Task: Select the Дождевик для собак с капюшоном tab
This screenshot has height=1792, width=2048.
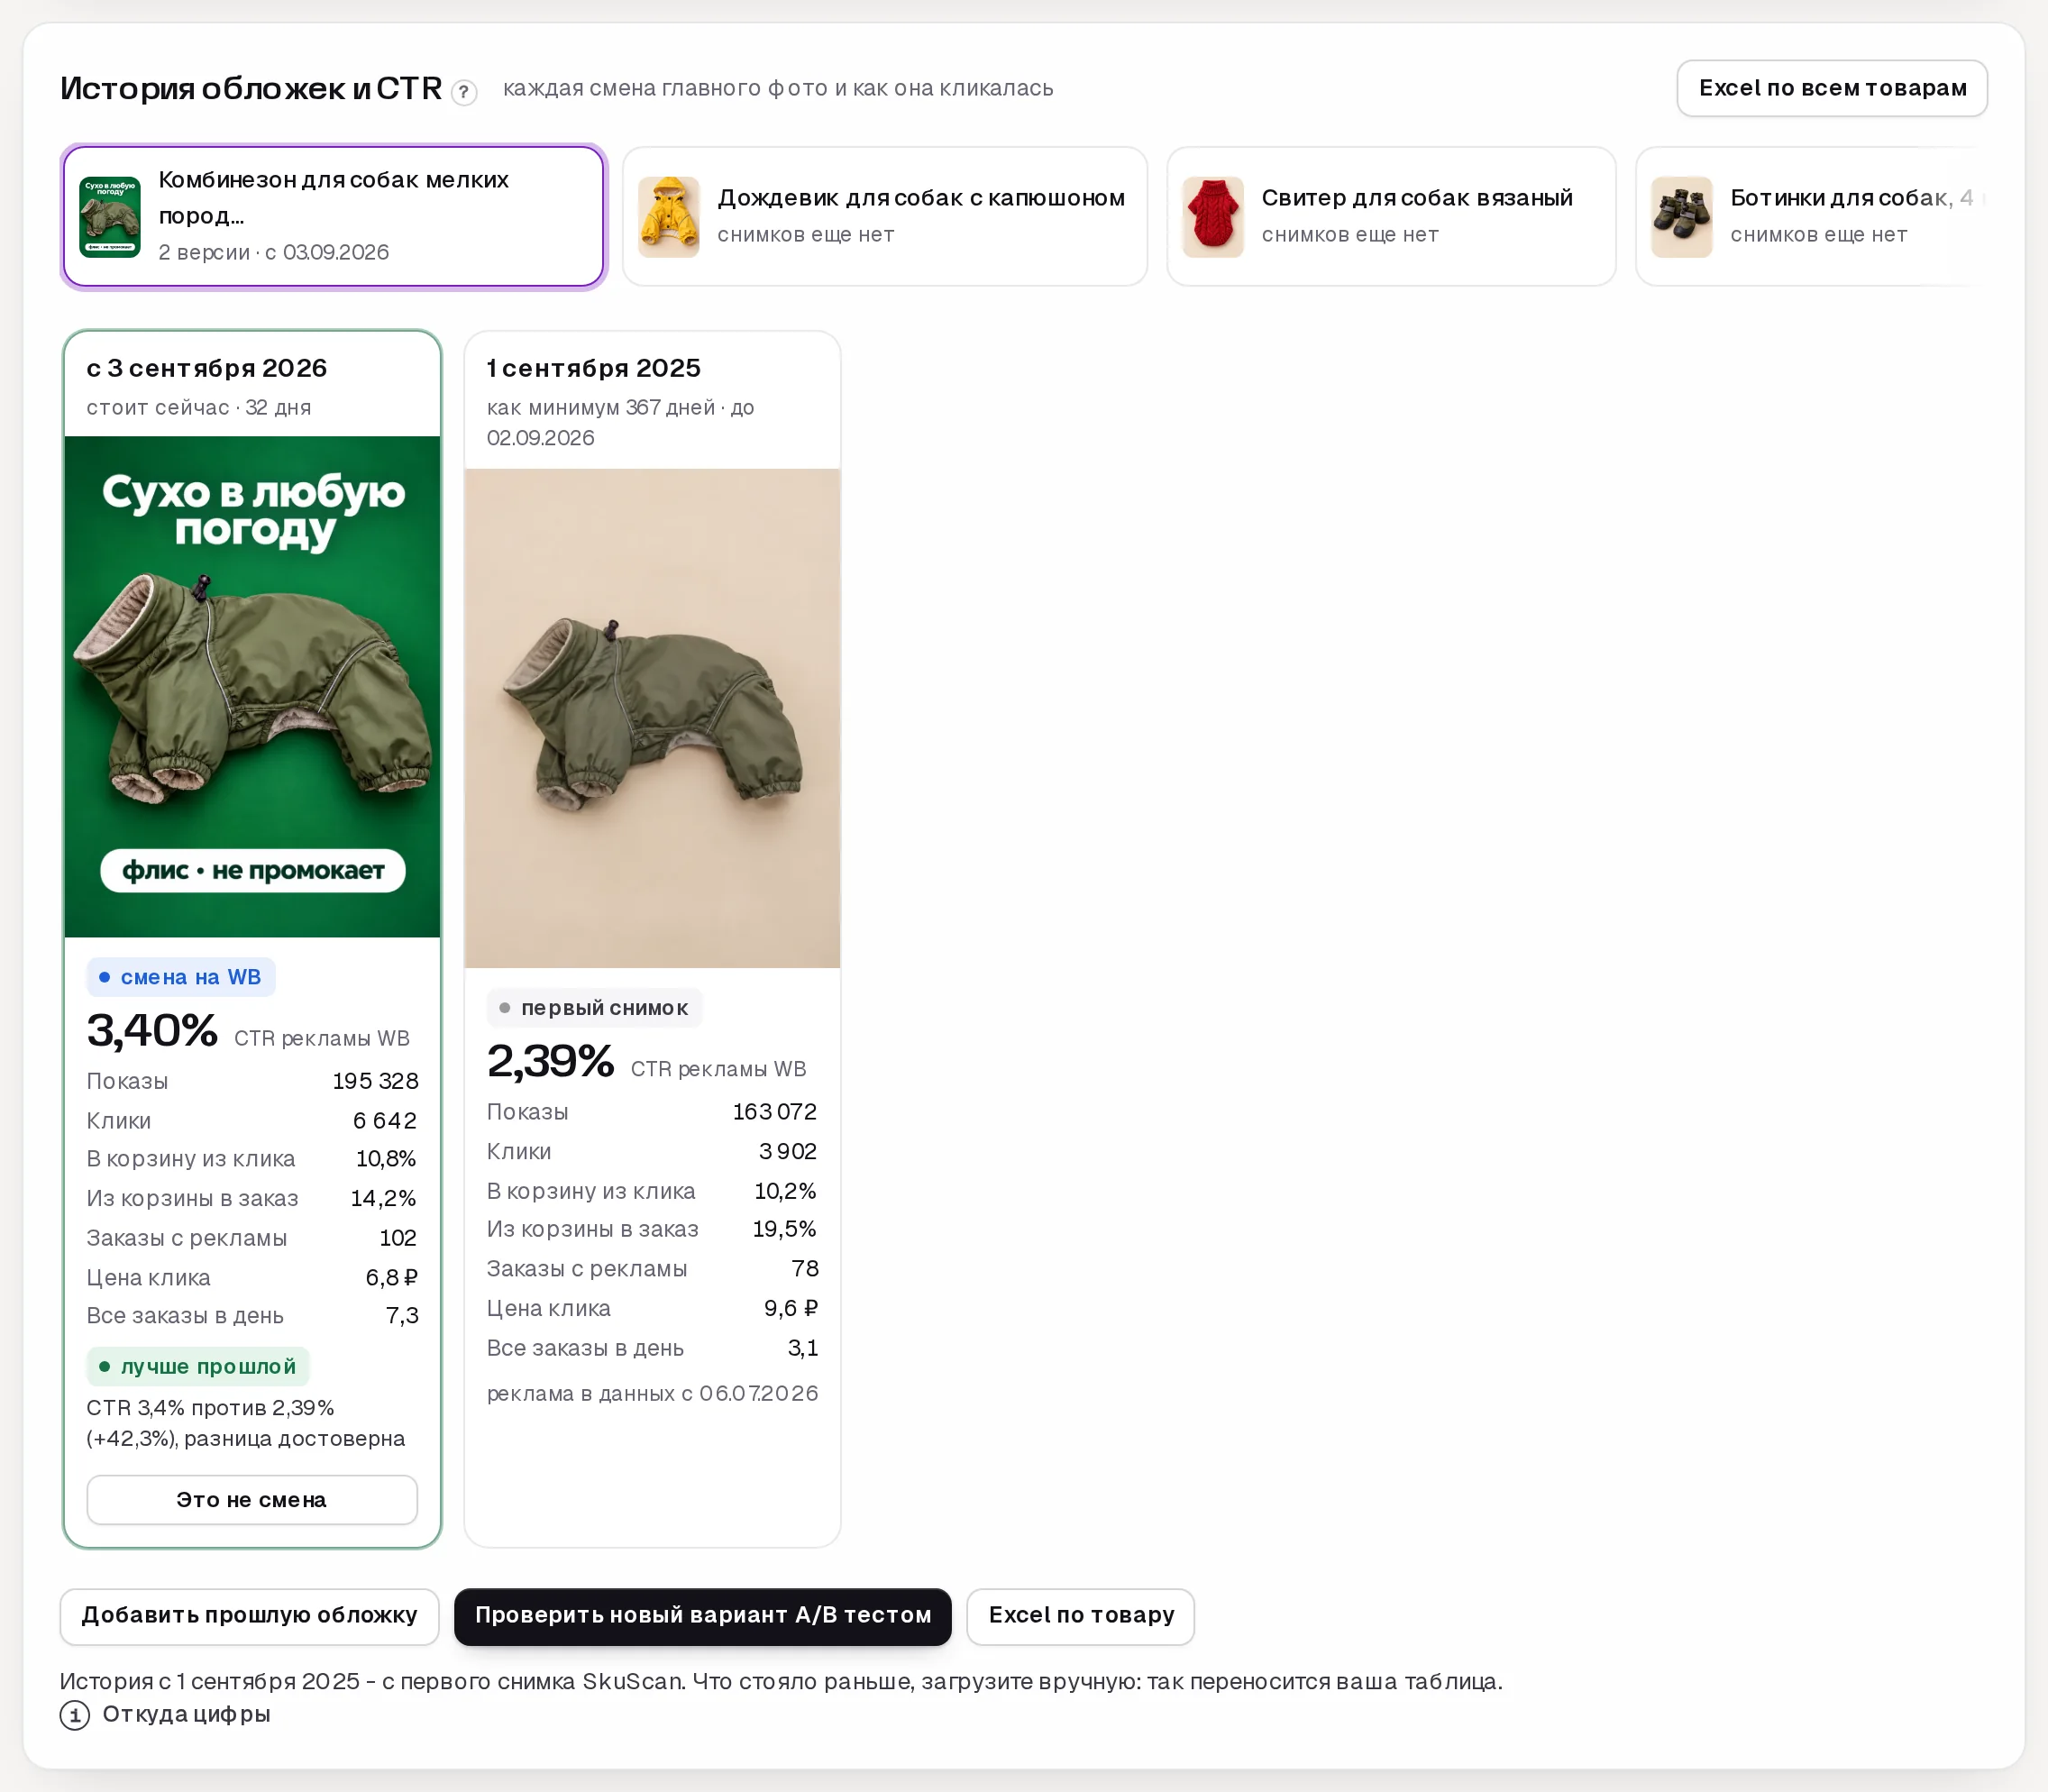Action: point(885,217)
